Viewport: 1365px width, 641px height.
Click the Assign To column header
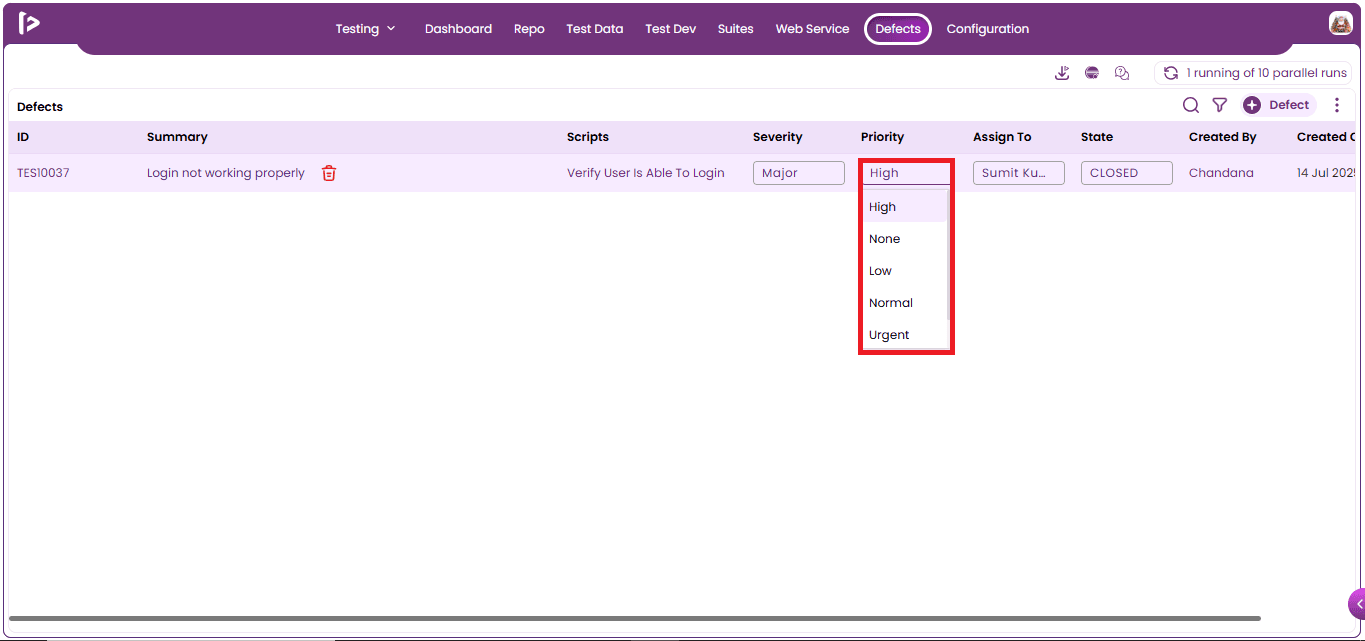point(1002,137)
